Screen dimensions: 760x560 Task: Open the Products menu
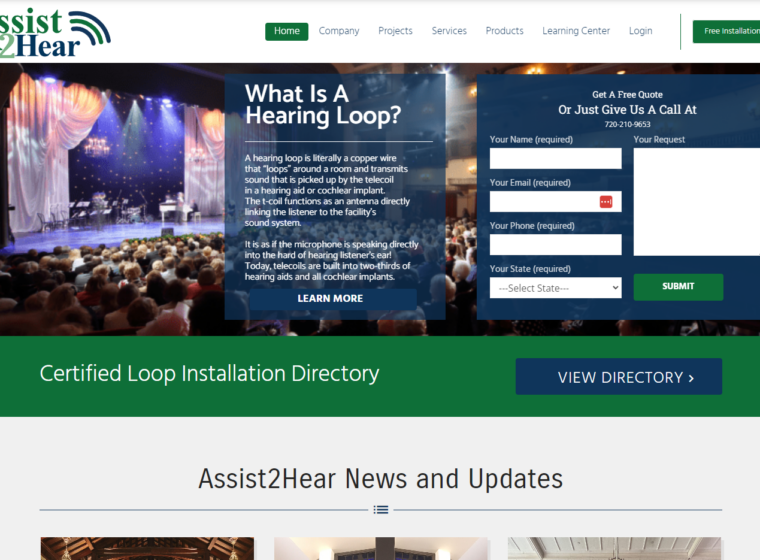tap(505, 31)
